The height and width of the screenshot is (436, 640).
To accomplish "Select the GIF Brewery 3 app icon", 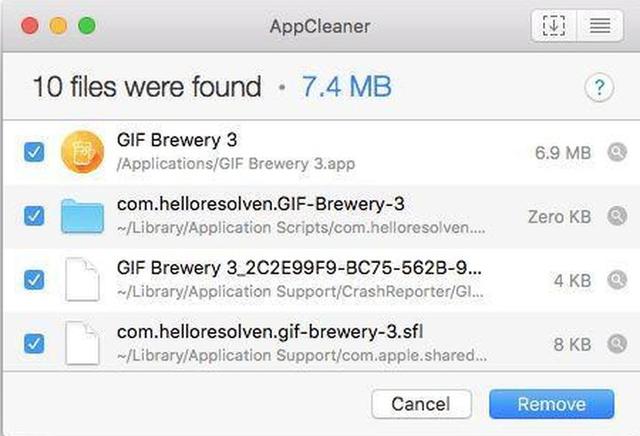I will click(82, 152).
